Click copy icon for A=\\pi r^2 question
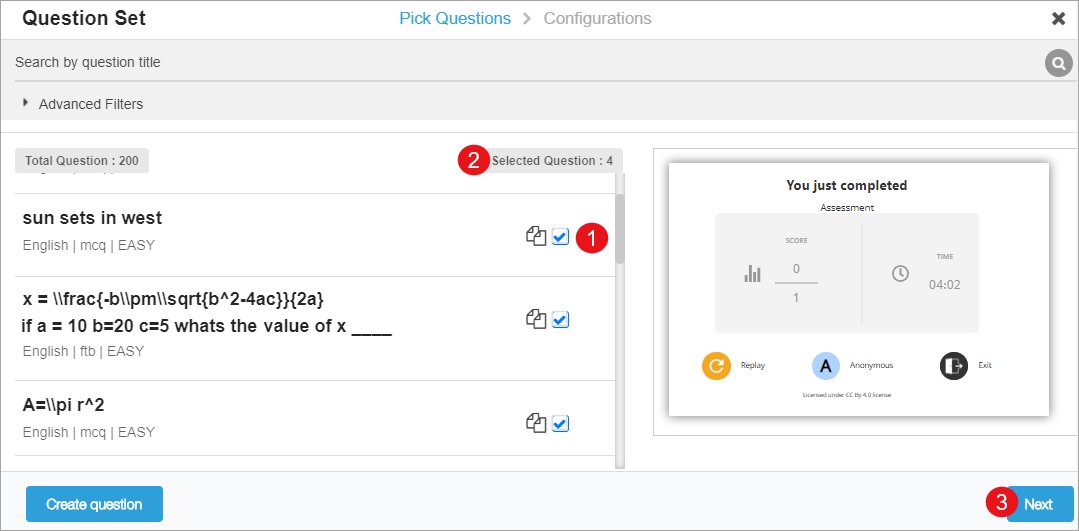This screenshot has width=1079, height=531. [536, 423]
